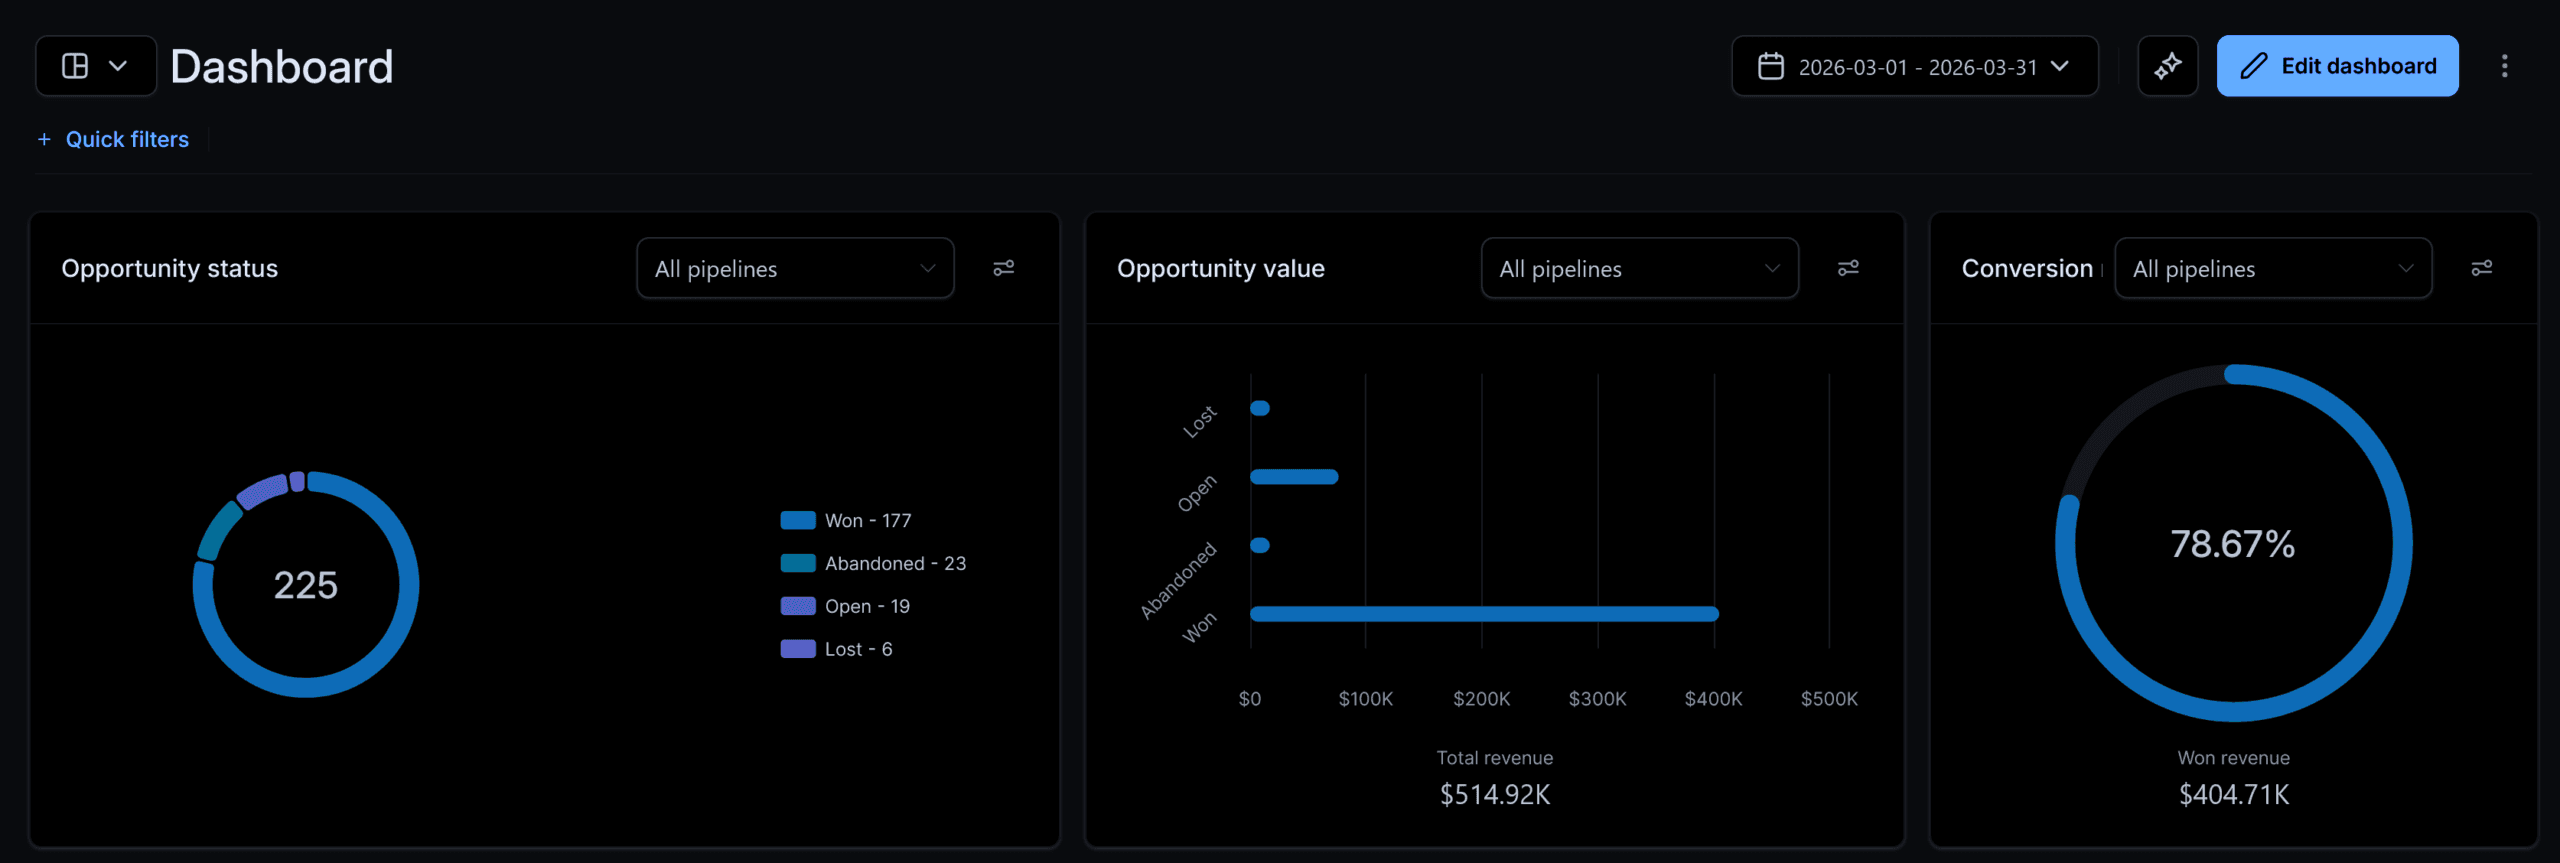The width and height of the screenshot is (2560, 863).
Task: Click the Conversion widget title
Action: tap(2027, 268)
